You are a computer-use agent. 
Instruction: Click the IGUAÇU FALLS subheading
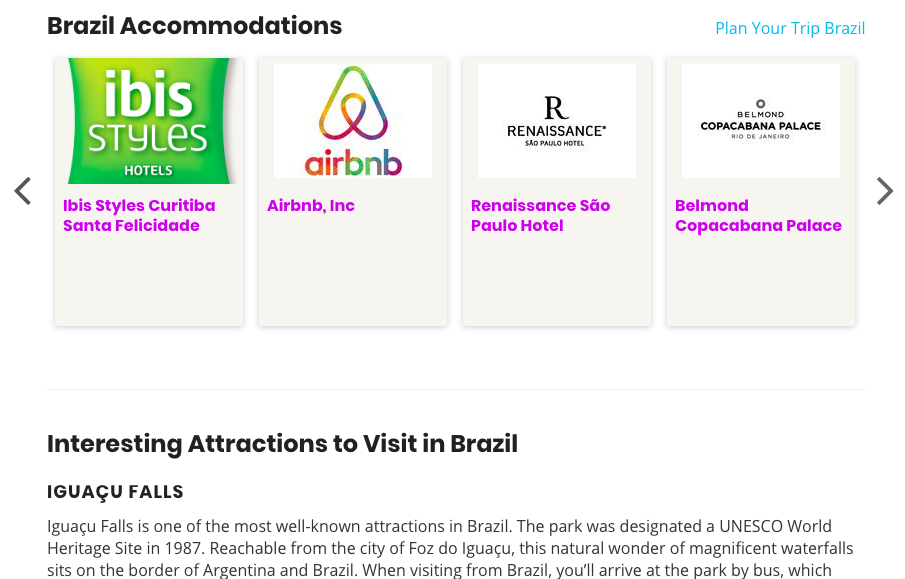point(115,492)
